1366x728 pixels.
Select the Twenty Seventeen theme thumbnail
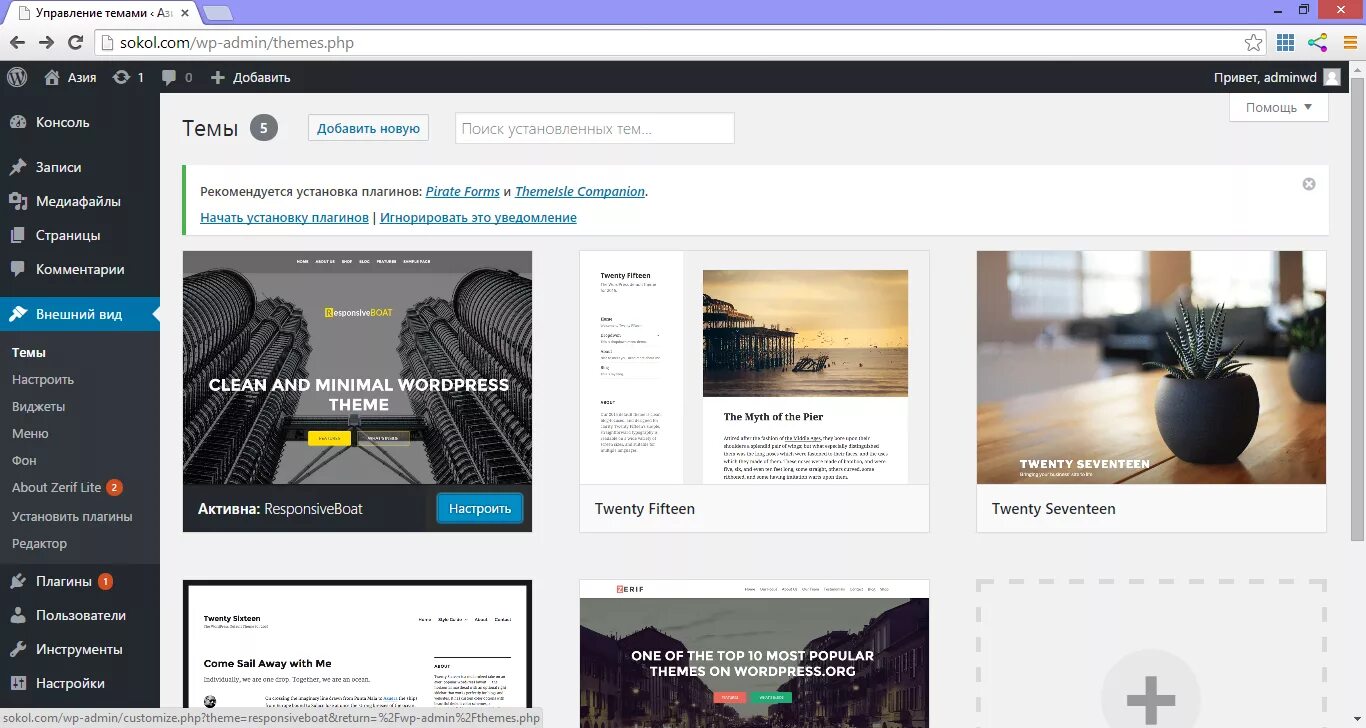[x=1152, y=368]
